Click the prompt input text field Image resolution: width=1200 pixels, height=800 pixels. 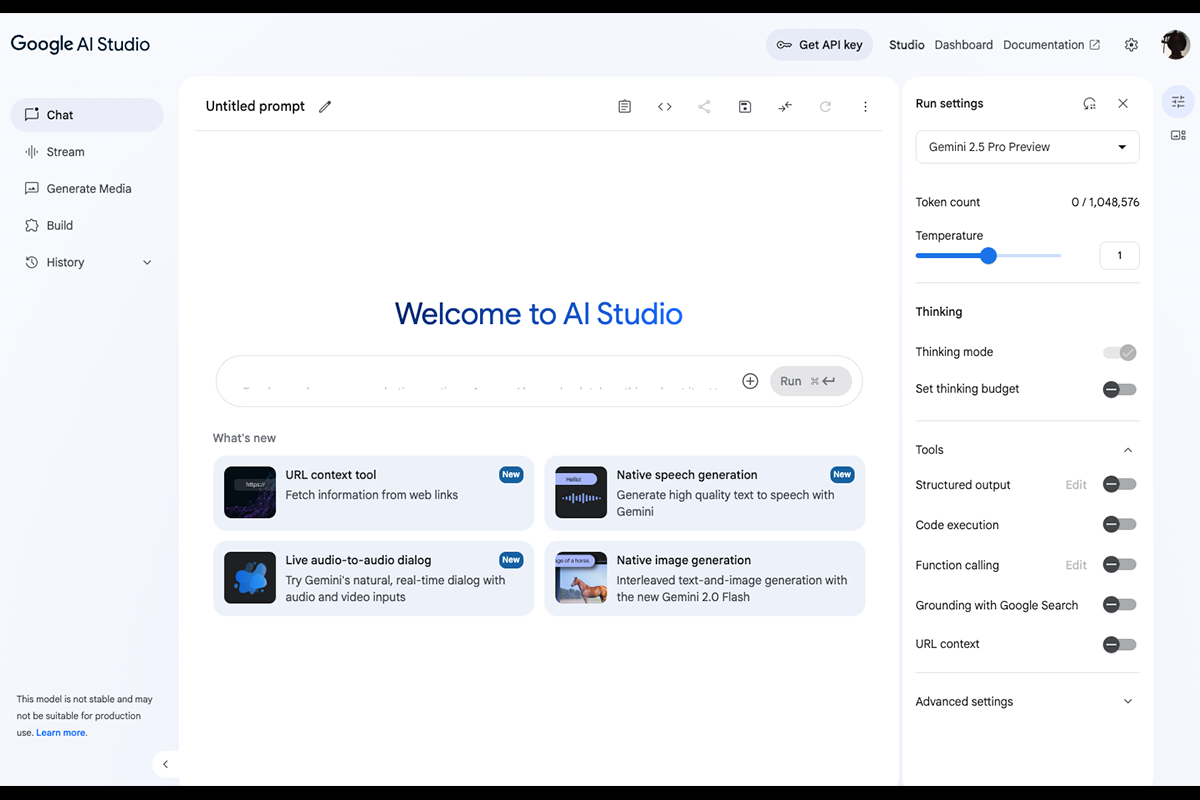(x=480, y=381)
